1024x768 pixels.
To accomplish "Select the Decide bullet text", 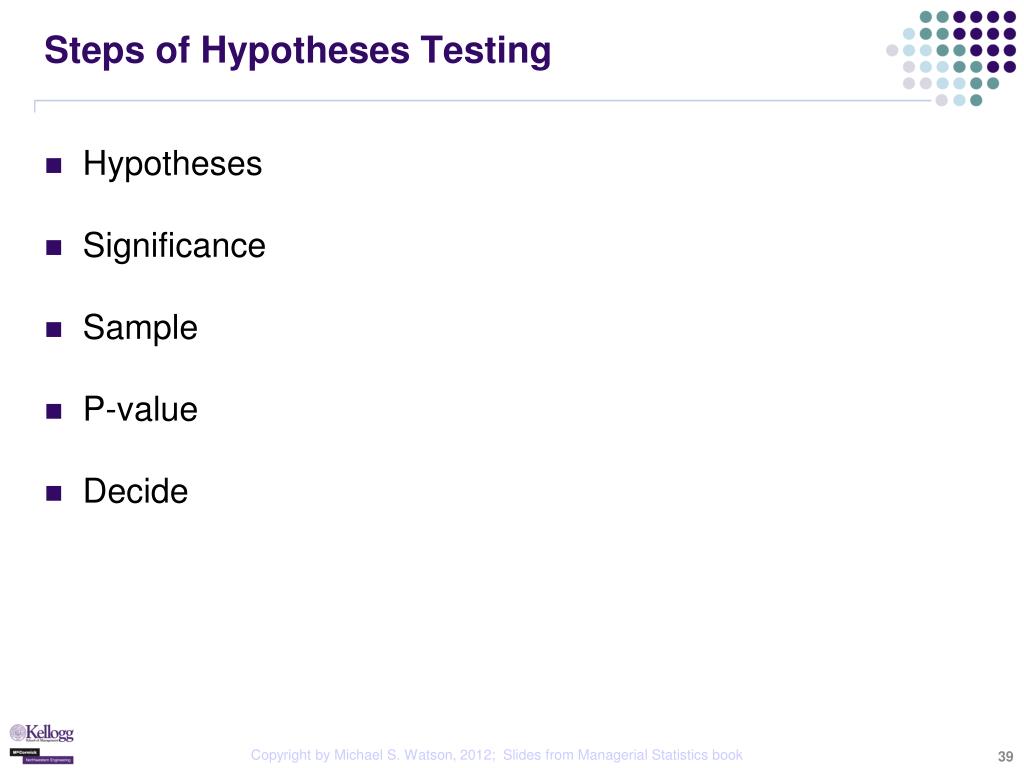I will (x=136, y=491).
